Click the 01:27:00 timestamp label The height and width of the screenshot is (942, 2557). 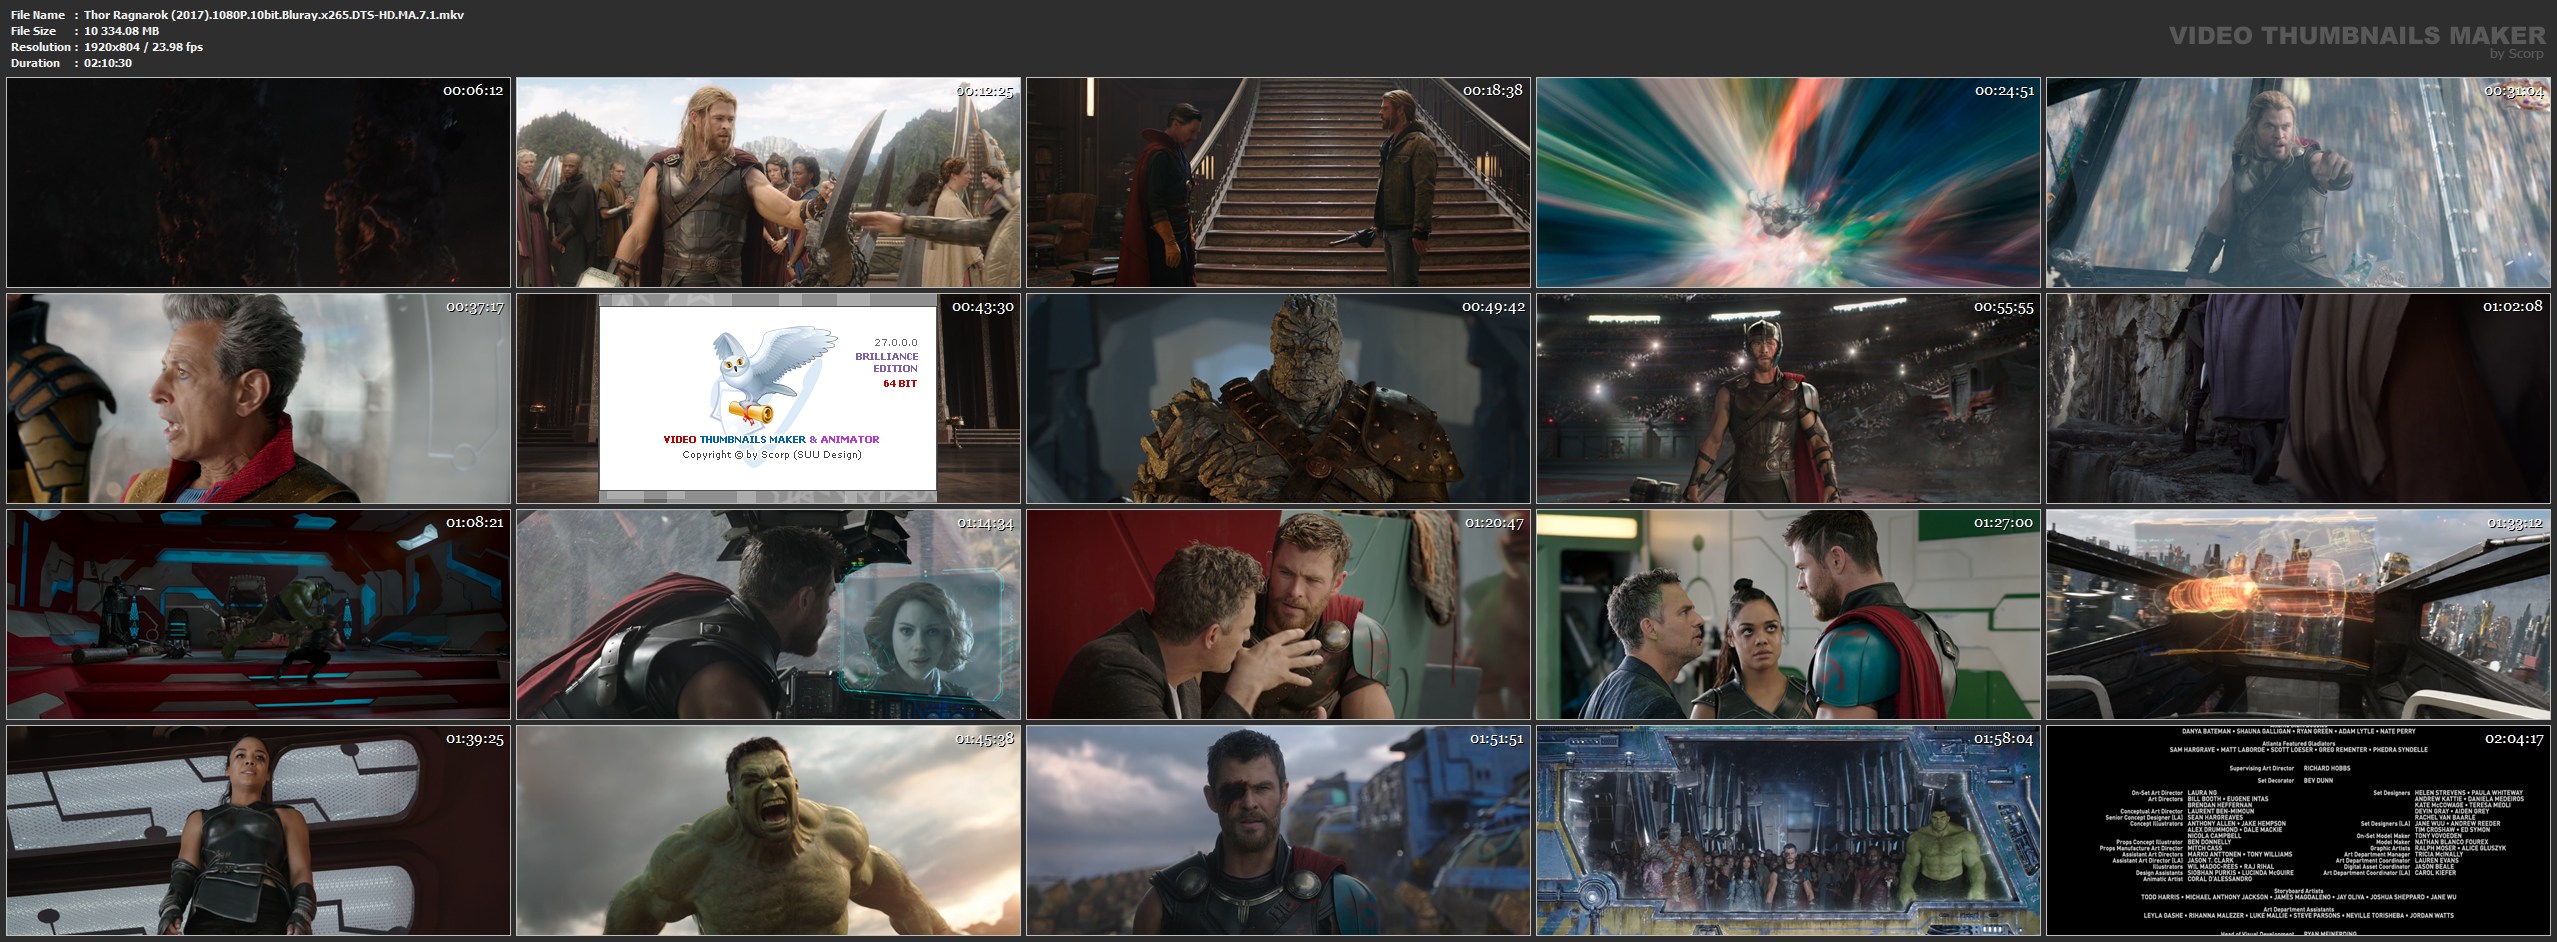click(2002, 522)
